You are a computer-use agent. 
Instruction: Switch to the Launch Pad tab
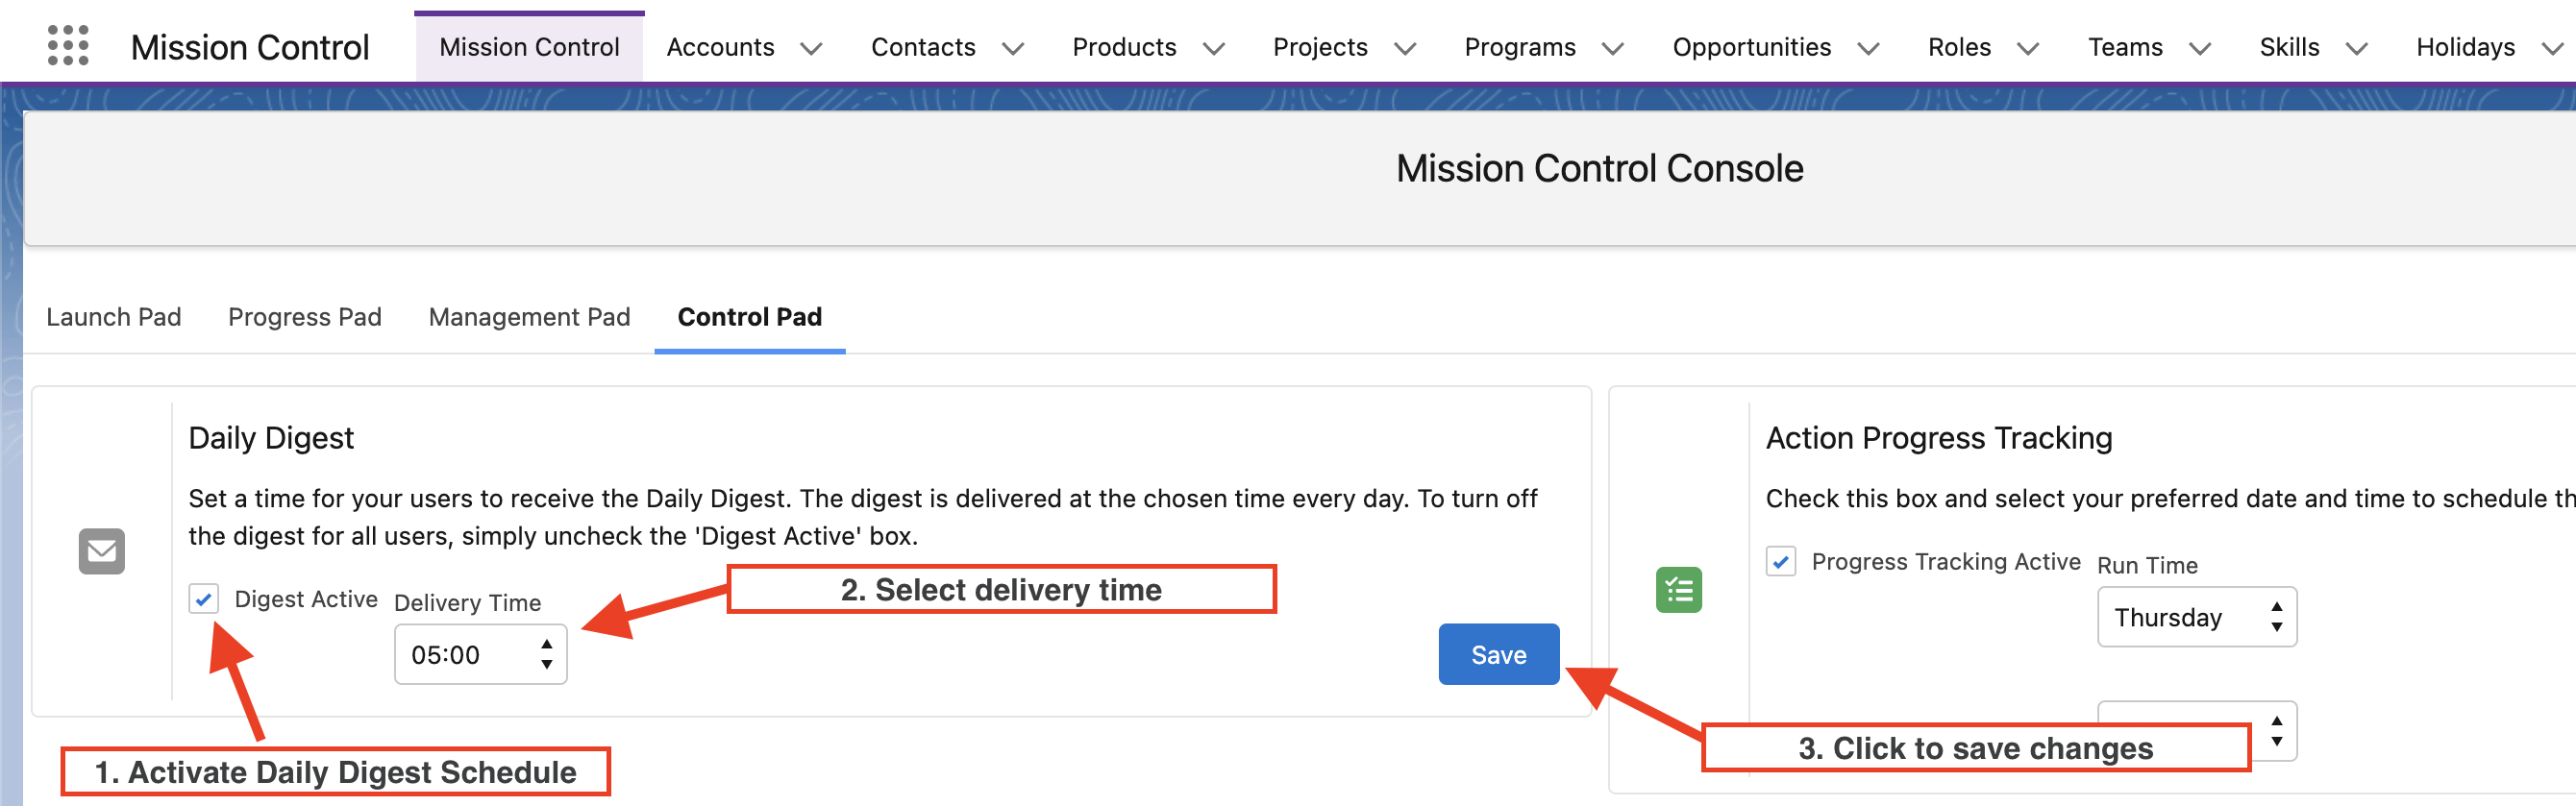tap(113, 317)
